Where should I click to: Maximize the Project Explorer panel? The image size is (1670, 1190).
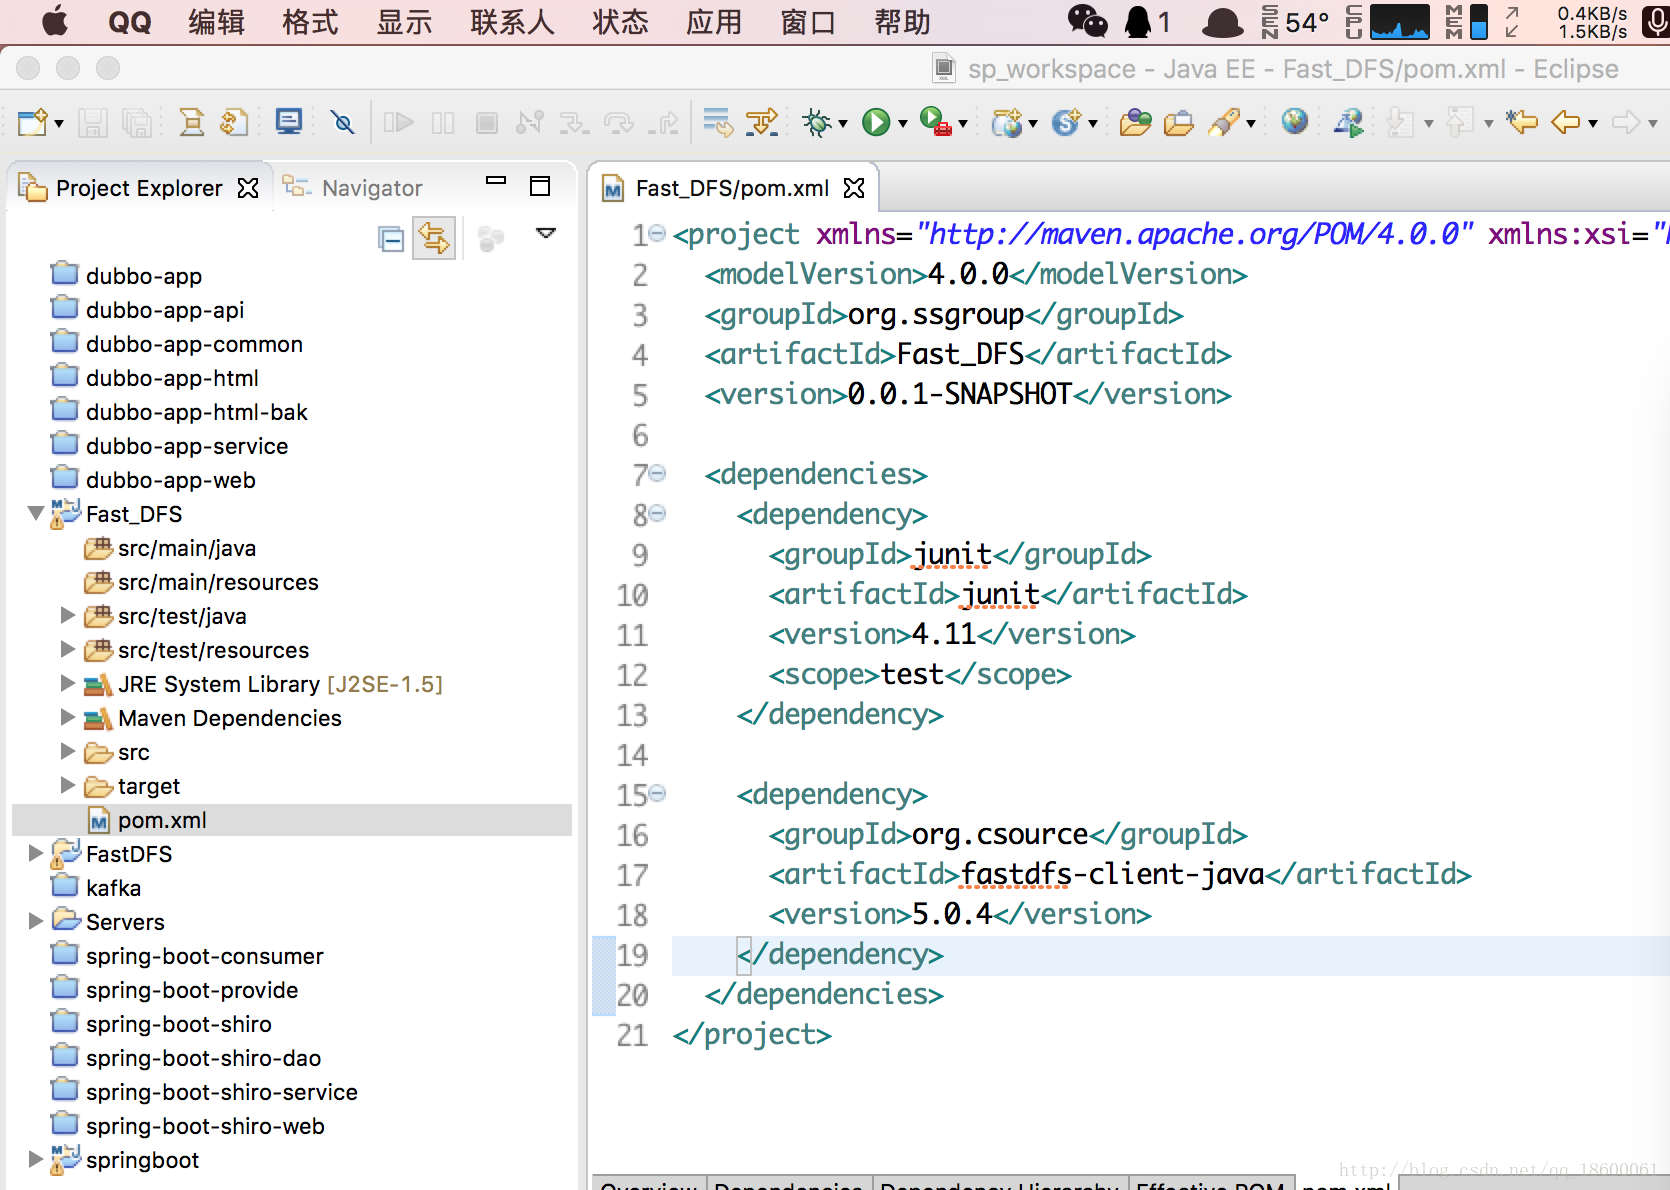click(x=540, y=186)
